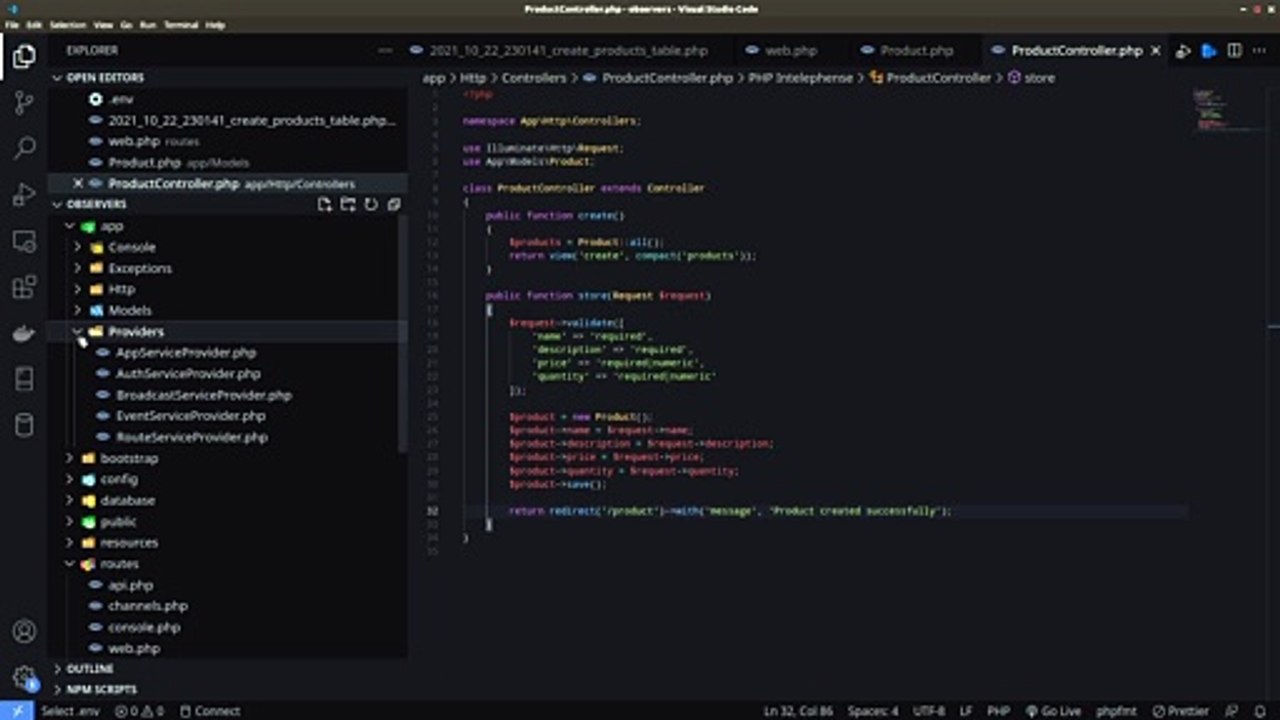Click UTF-8 encoding in status bar

929,711
